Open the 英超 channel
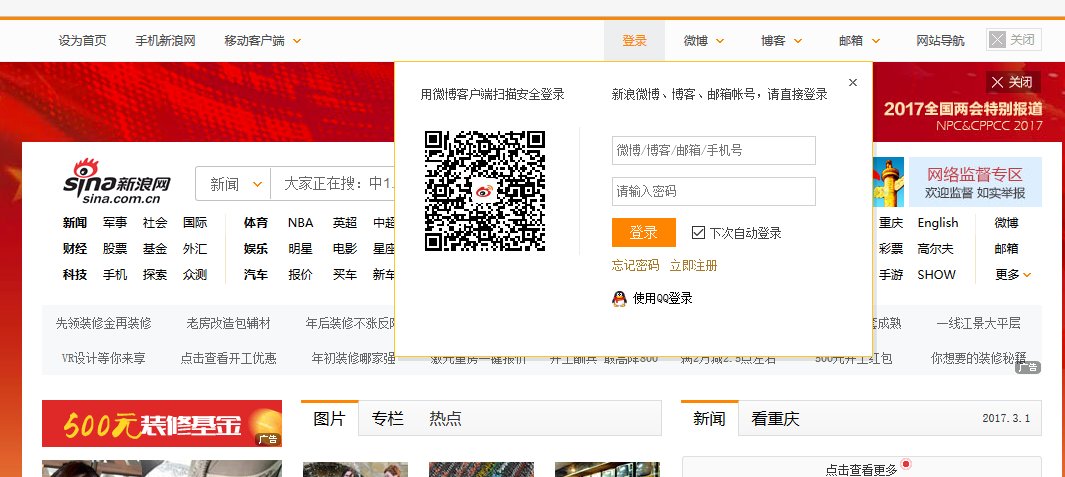1065x477 pixels. pyautogui.click(x=344, y=222)
